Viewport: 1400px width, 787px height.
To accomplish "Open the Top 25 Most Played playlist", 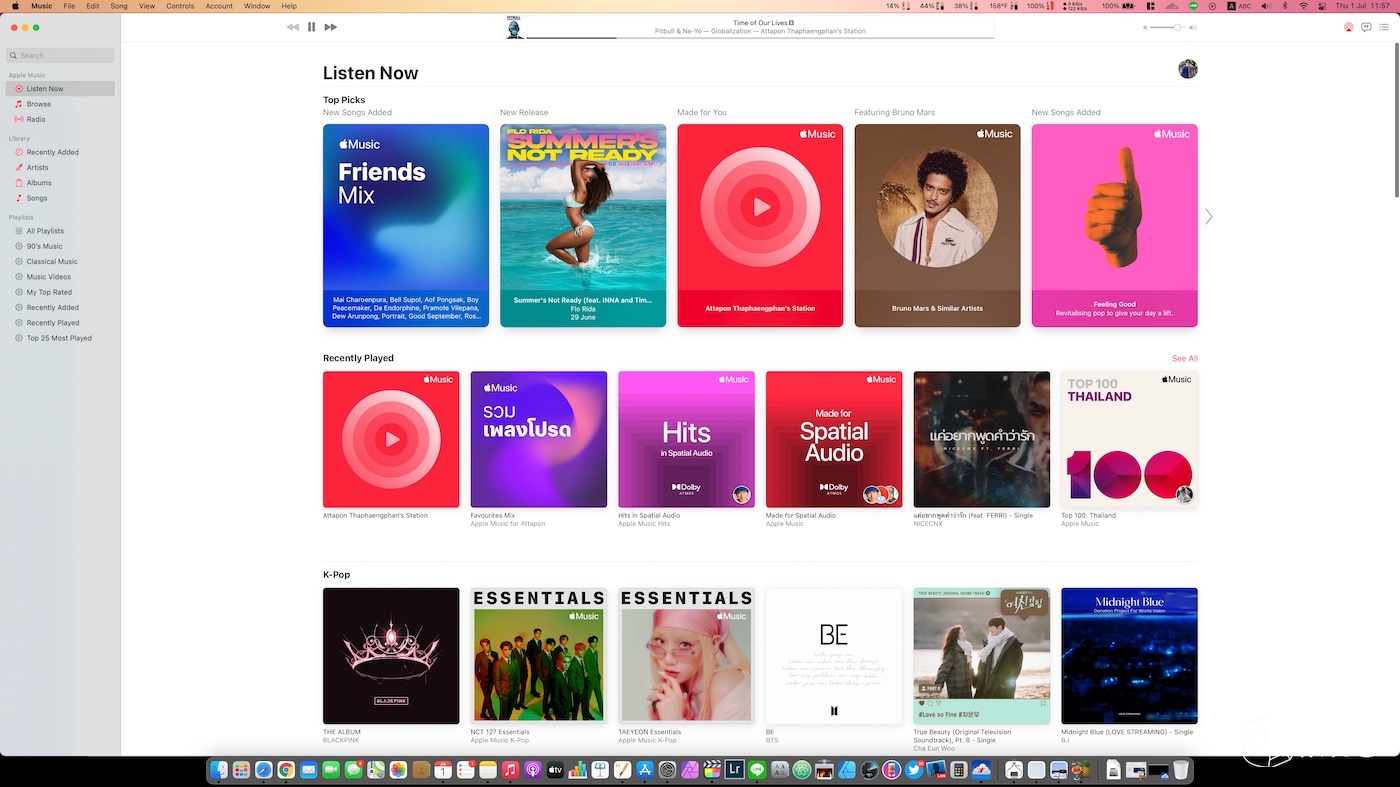I will pyautogui.click(x=59, y=338).
